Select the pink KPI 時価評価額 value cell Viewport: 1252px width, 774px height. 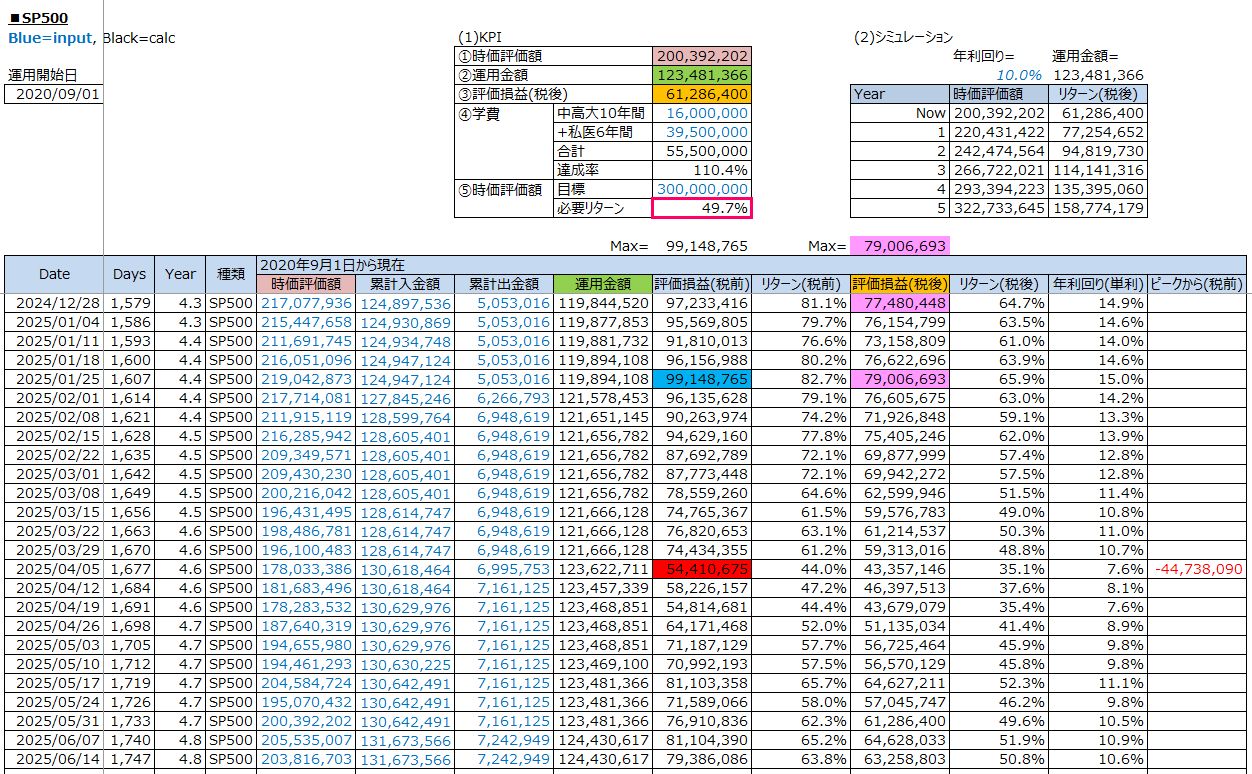[702, 57]
